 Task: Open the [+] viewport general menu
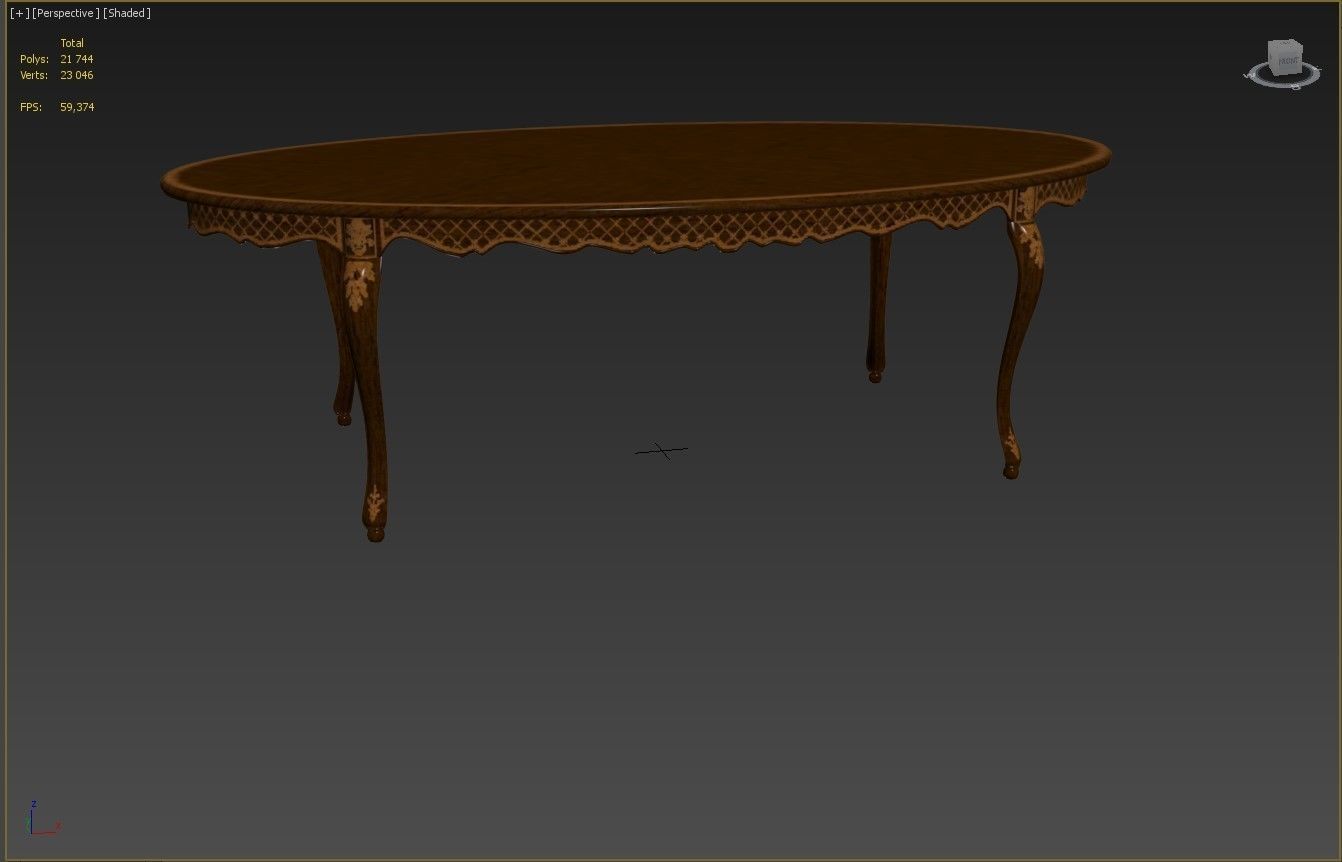tap(19, 13)
